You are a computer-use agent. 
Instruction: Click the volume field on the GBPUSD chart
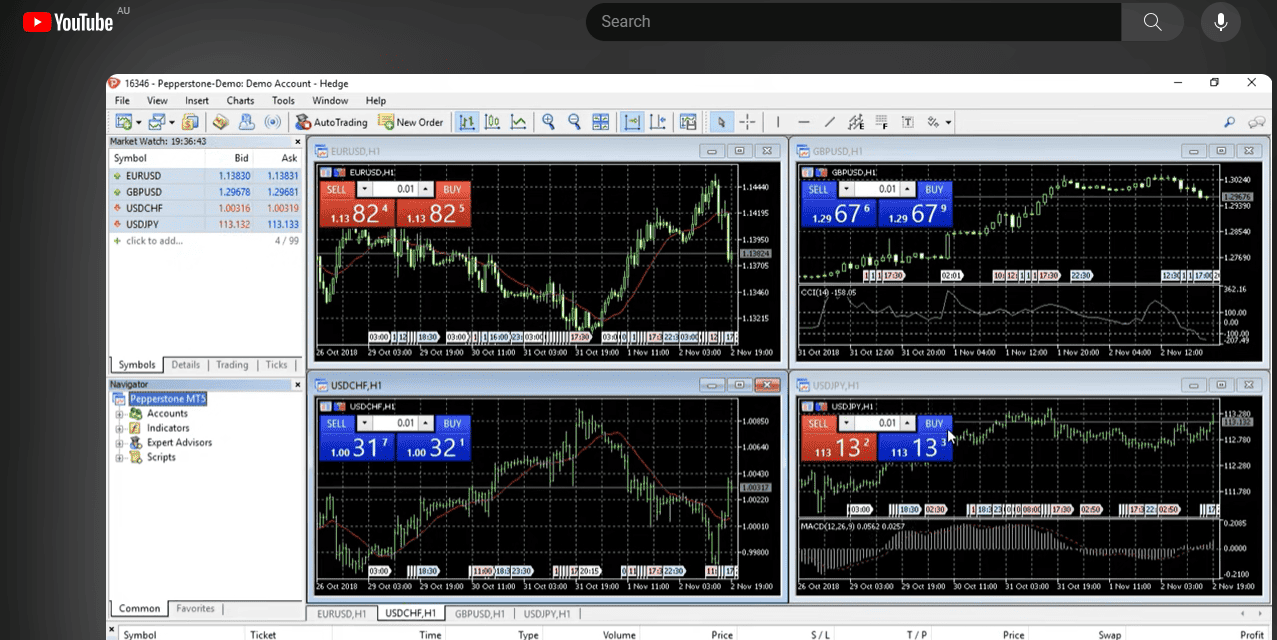point(877,189)
